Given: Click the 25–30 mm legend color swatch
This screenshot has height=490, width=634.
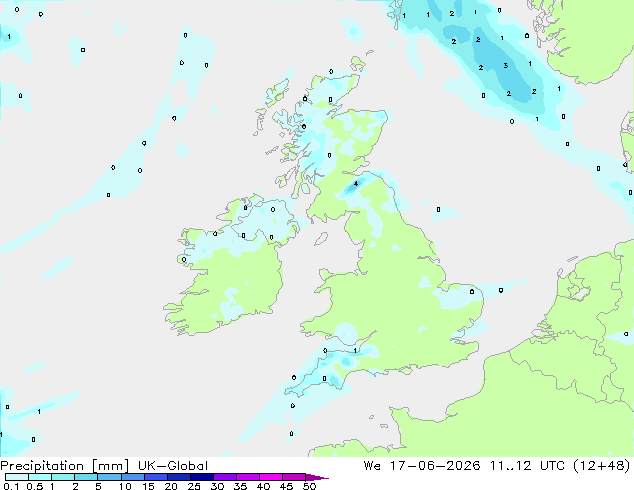Looking at the screenshot, I should (202, 477).
